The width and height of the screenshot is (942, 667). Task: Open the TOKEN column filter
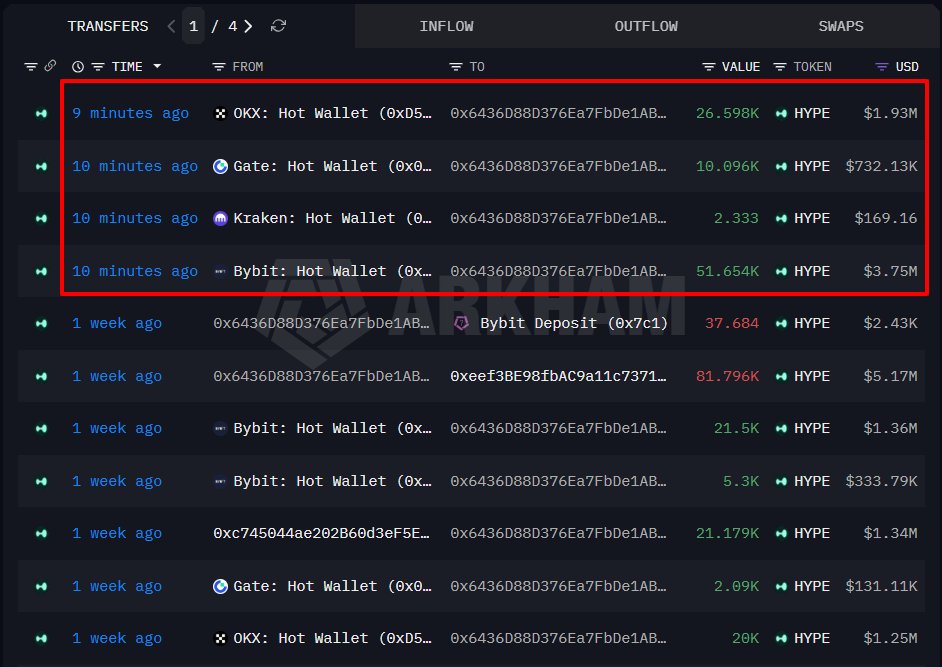click(780, 67)
